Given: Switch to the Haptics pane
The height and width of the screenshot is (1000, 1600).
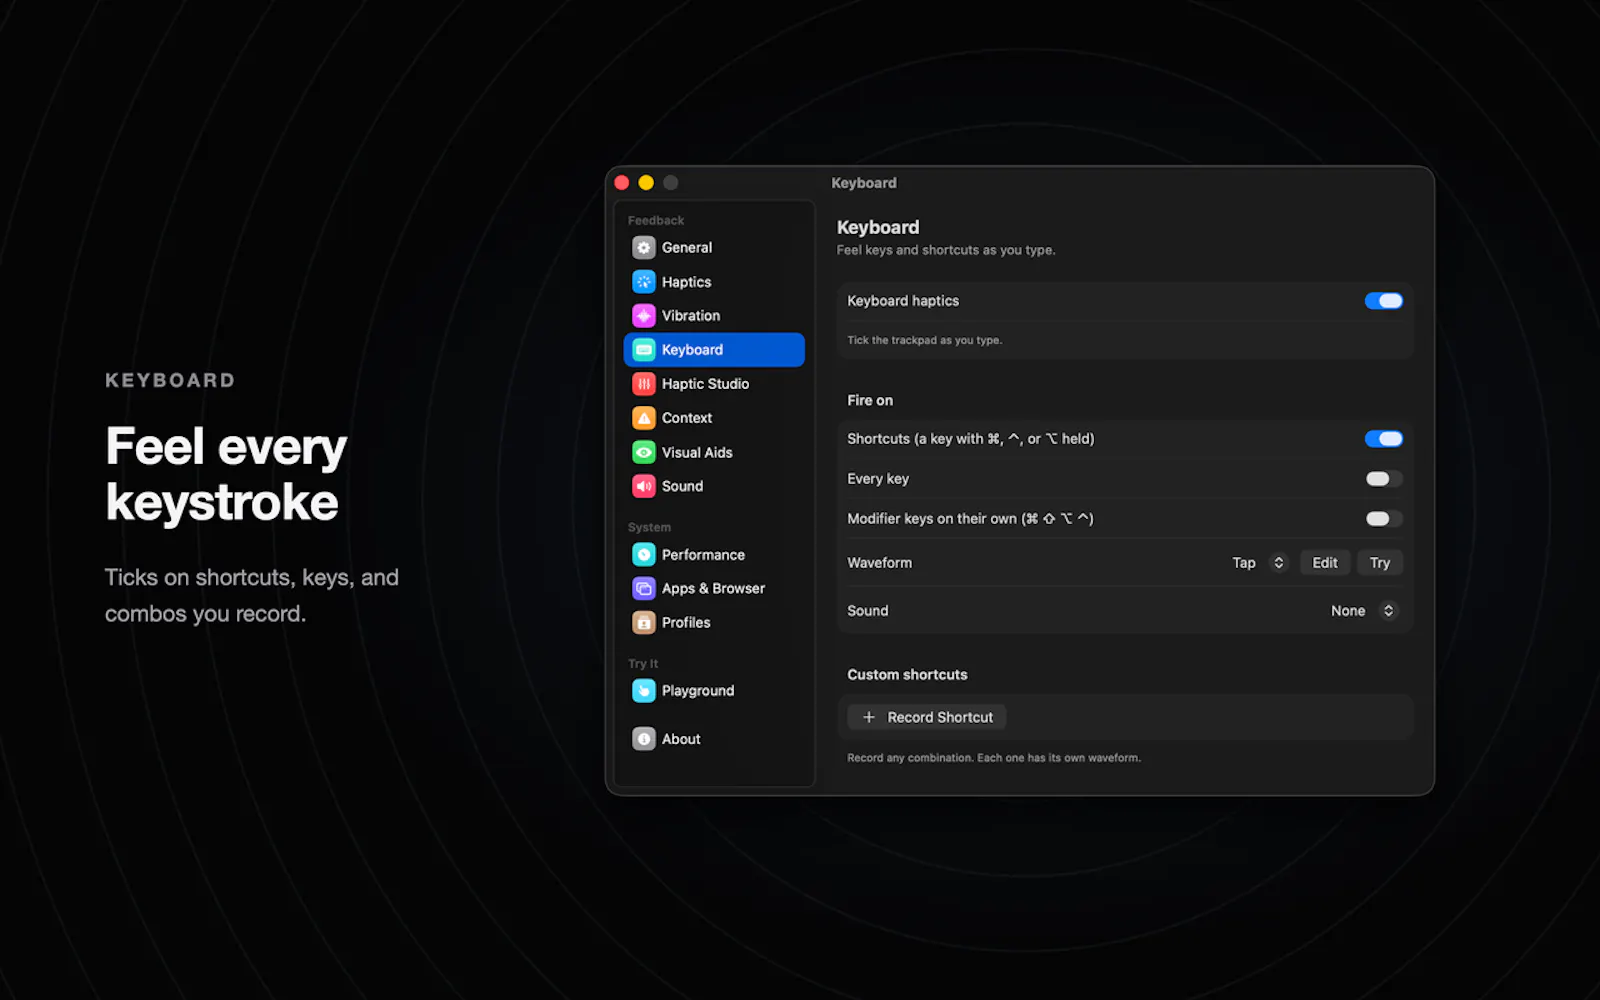Looking at the screenshot, I should [686, 282].
